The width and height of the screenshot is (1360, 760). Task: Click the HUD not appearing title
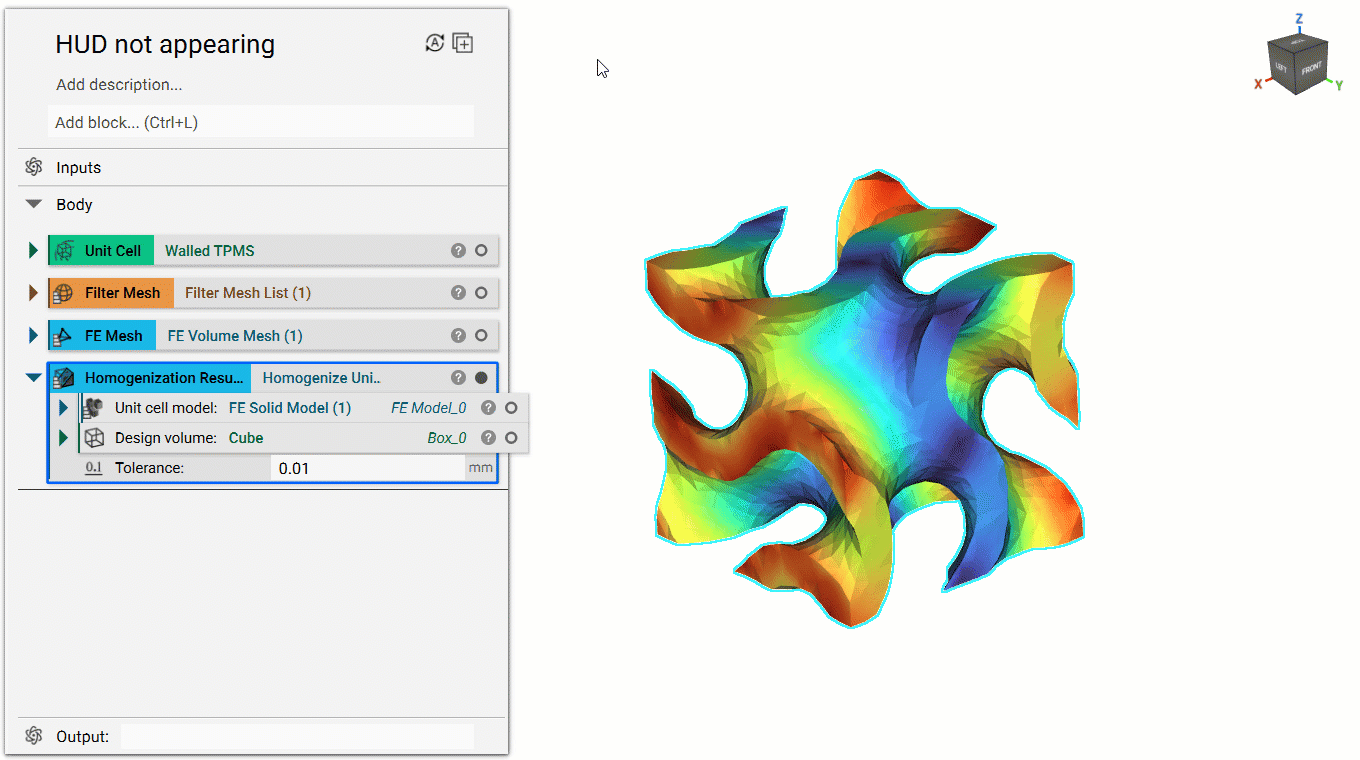coord(165,44)
